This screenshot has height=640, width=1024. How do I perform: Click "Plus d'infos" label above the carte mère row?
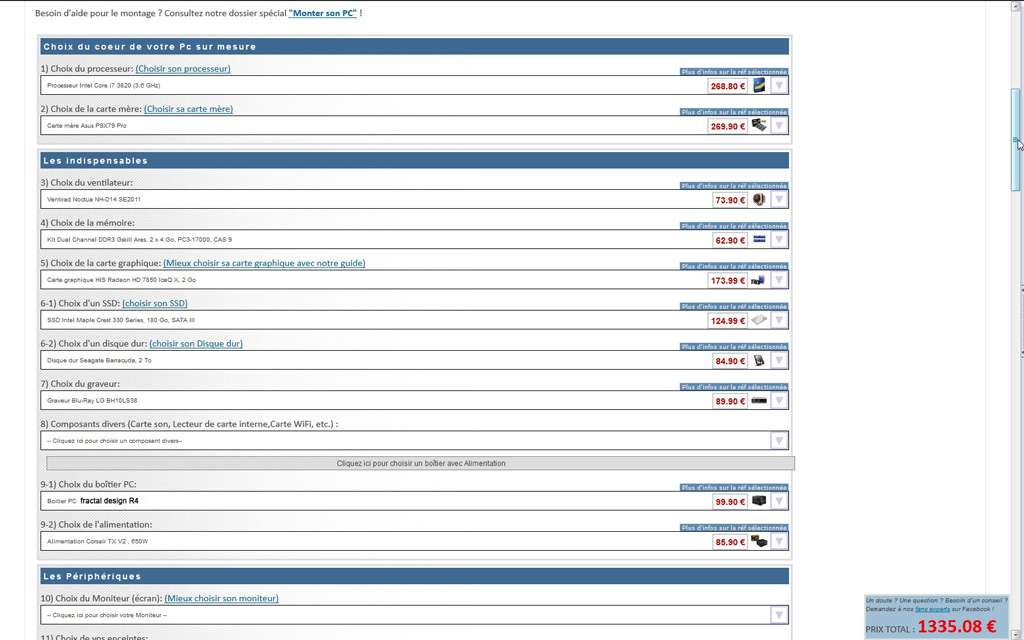[733, 112]
